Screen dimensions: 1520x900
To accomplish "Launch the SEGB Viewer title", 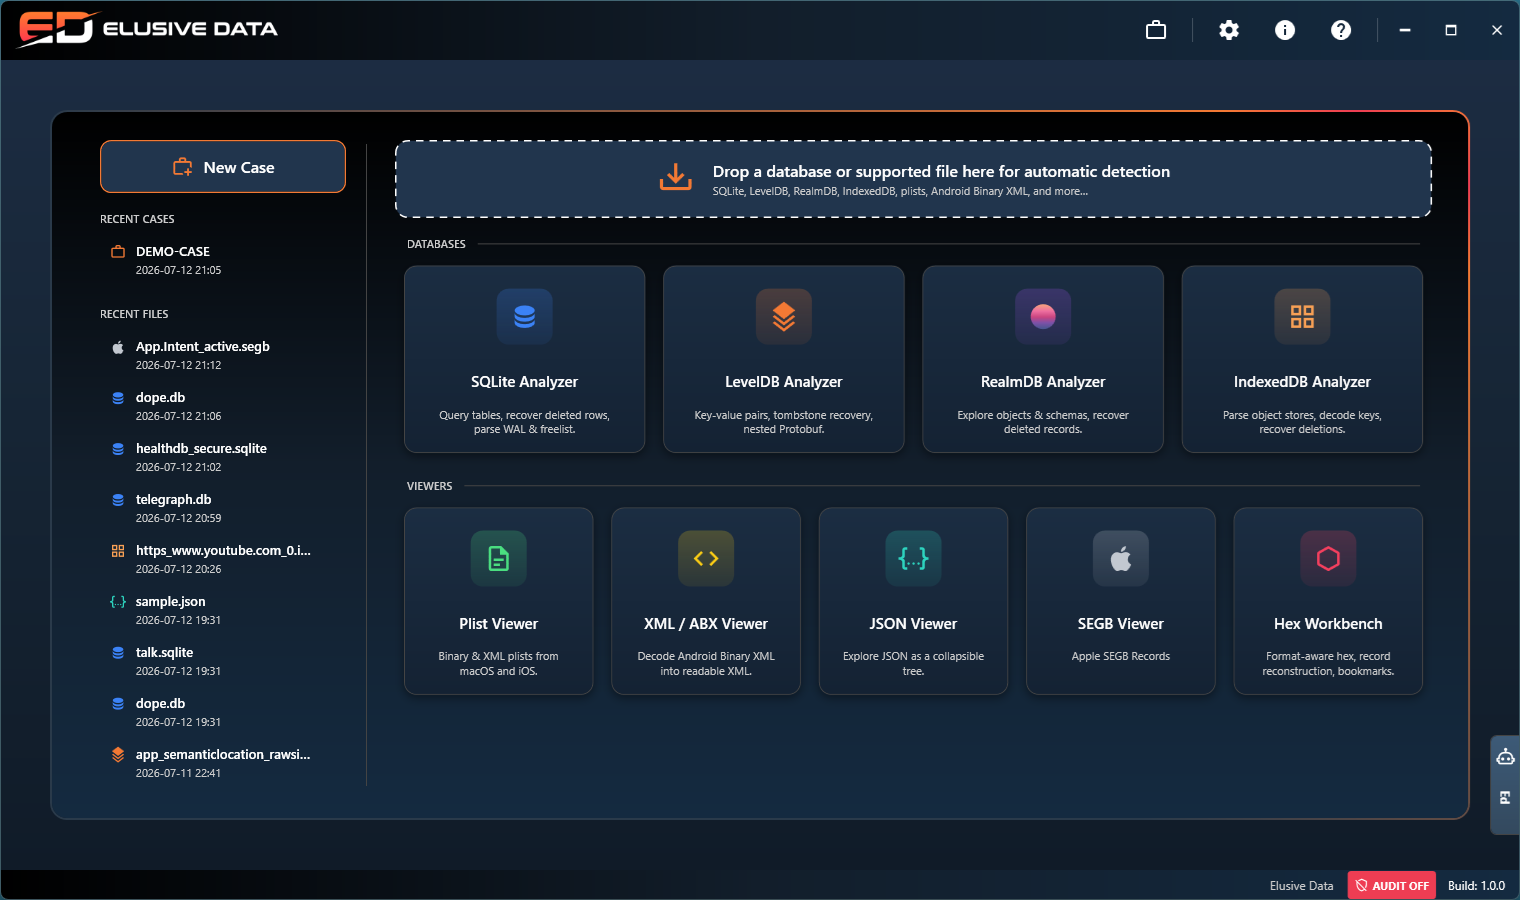I will point(1121,624).
